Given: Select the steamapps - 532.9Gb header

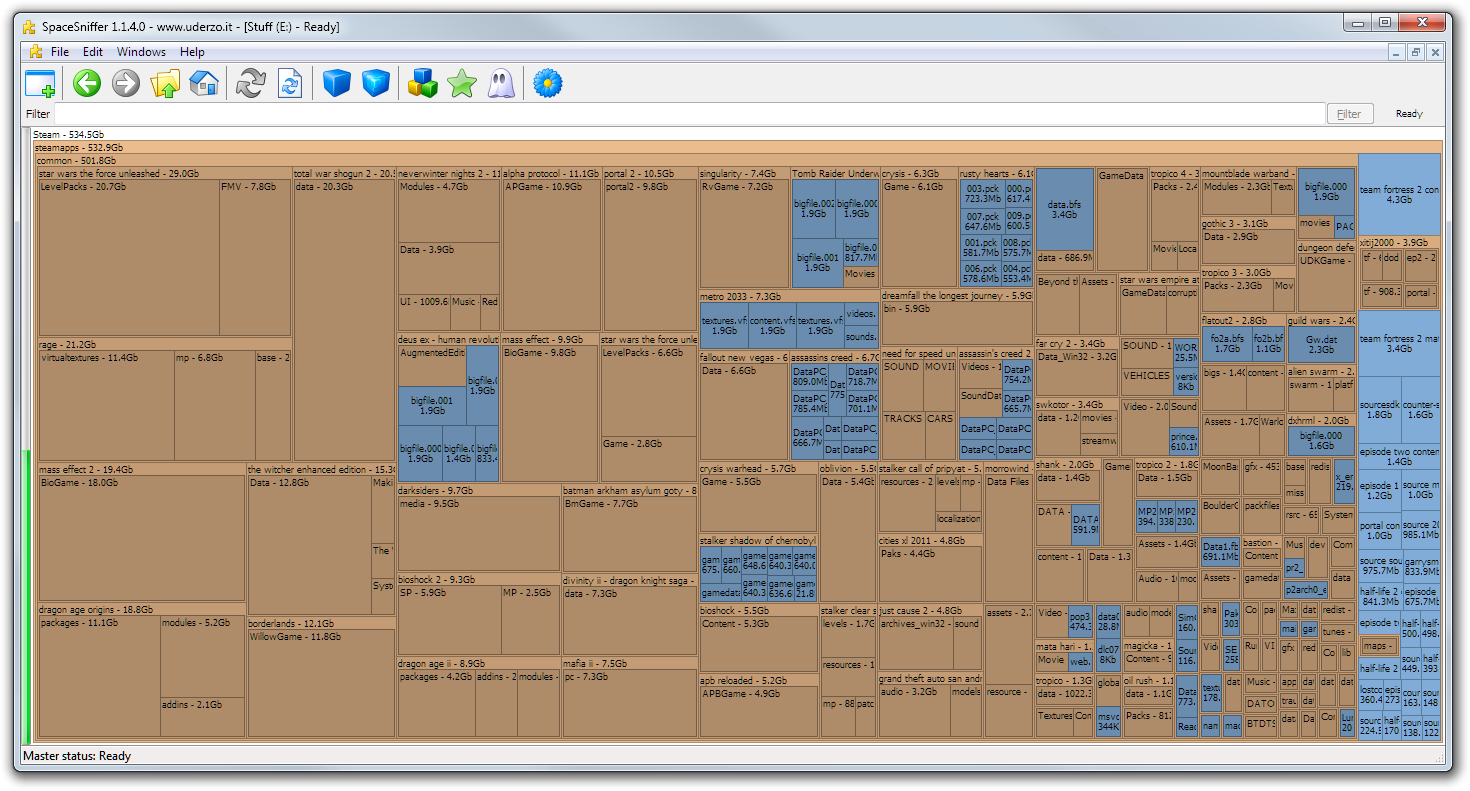Looking at the screenshot, I should tap(738, 147).
